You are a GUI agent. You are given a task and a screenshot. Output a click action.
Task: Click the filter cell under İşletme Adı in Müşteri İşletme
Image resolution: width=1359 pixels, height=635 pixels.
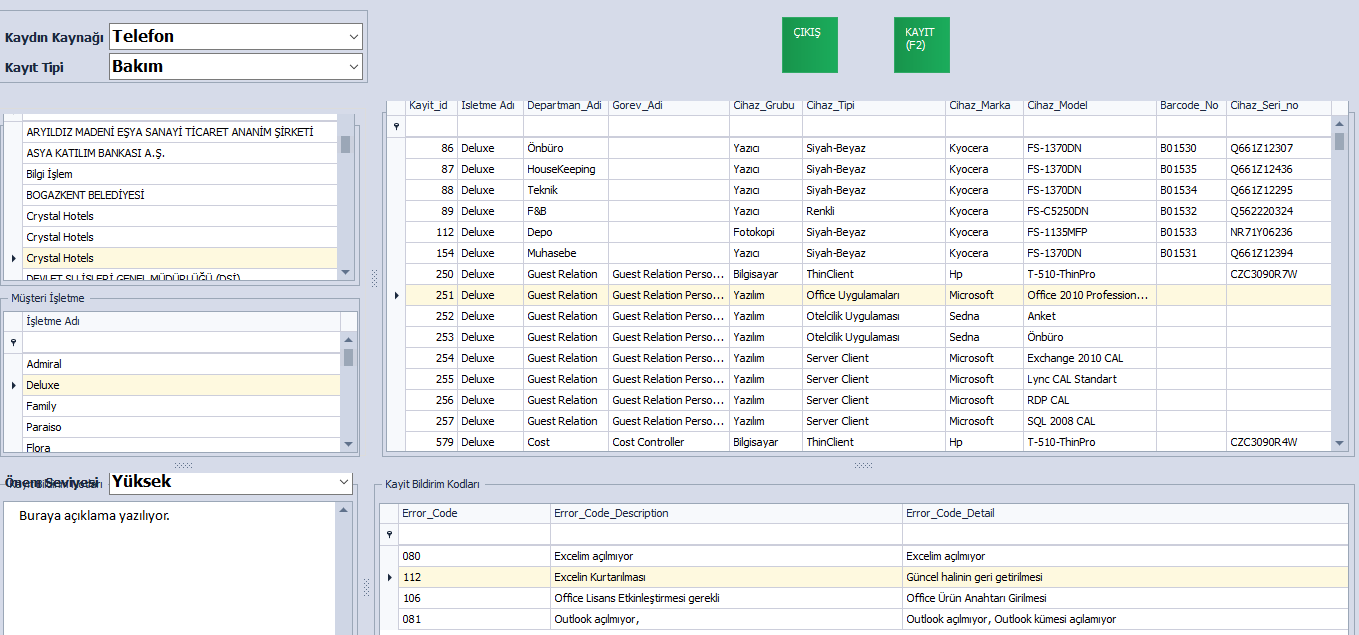pyautogui.click(x=182, y=342)
